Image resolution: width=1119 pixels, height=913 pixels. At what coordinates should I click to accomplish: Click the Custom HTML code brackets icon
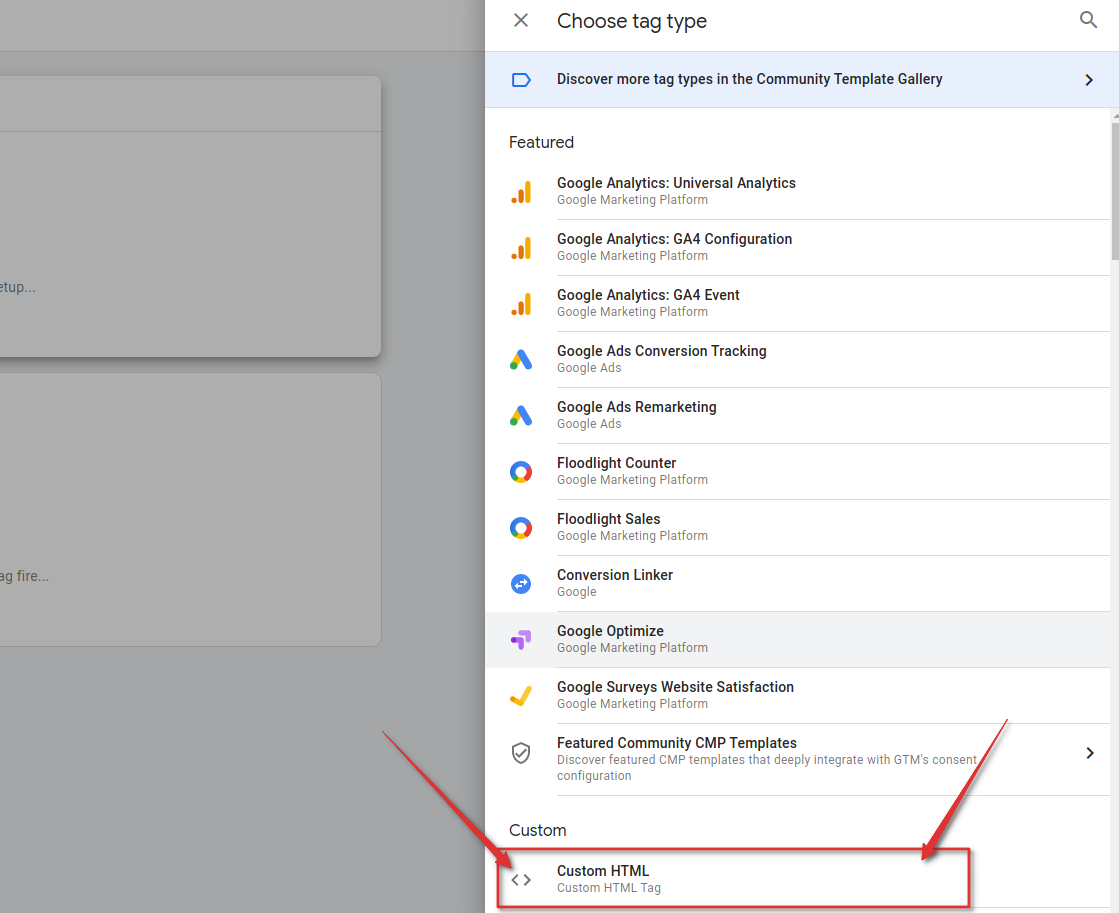coord(521,880)
